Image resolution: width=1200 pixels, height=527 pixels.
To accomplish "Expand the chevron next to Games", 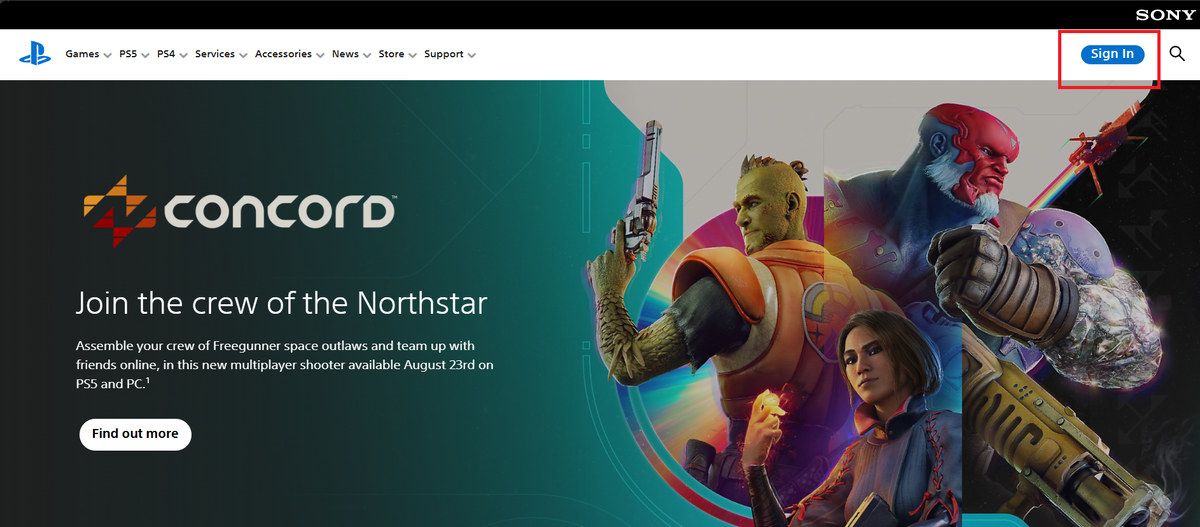I will (x=107, y=55).
